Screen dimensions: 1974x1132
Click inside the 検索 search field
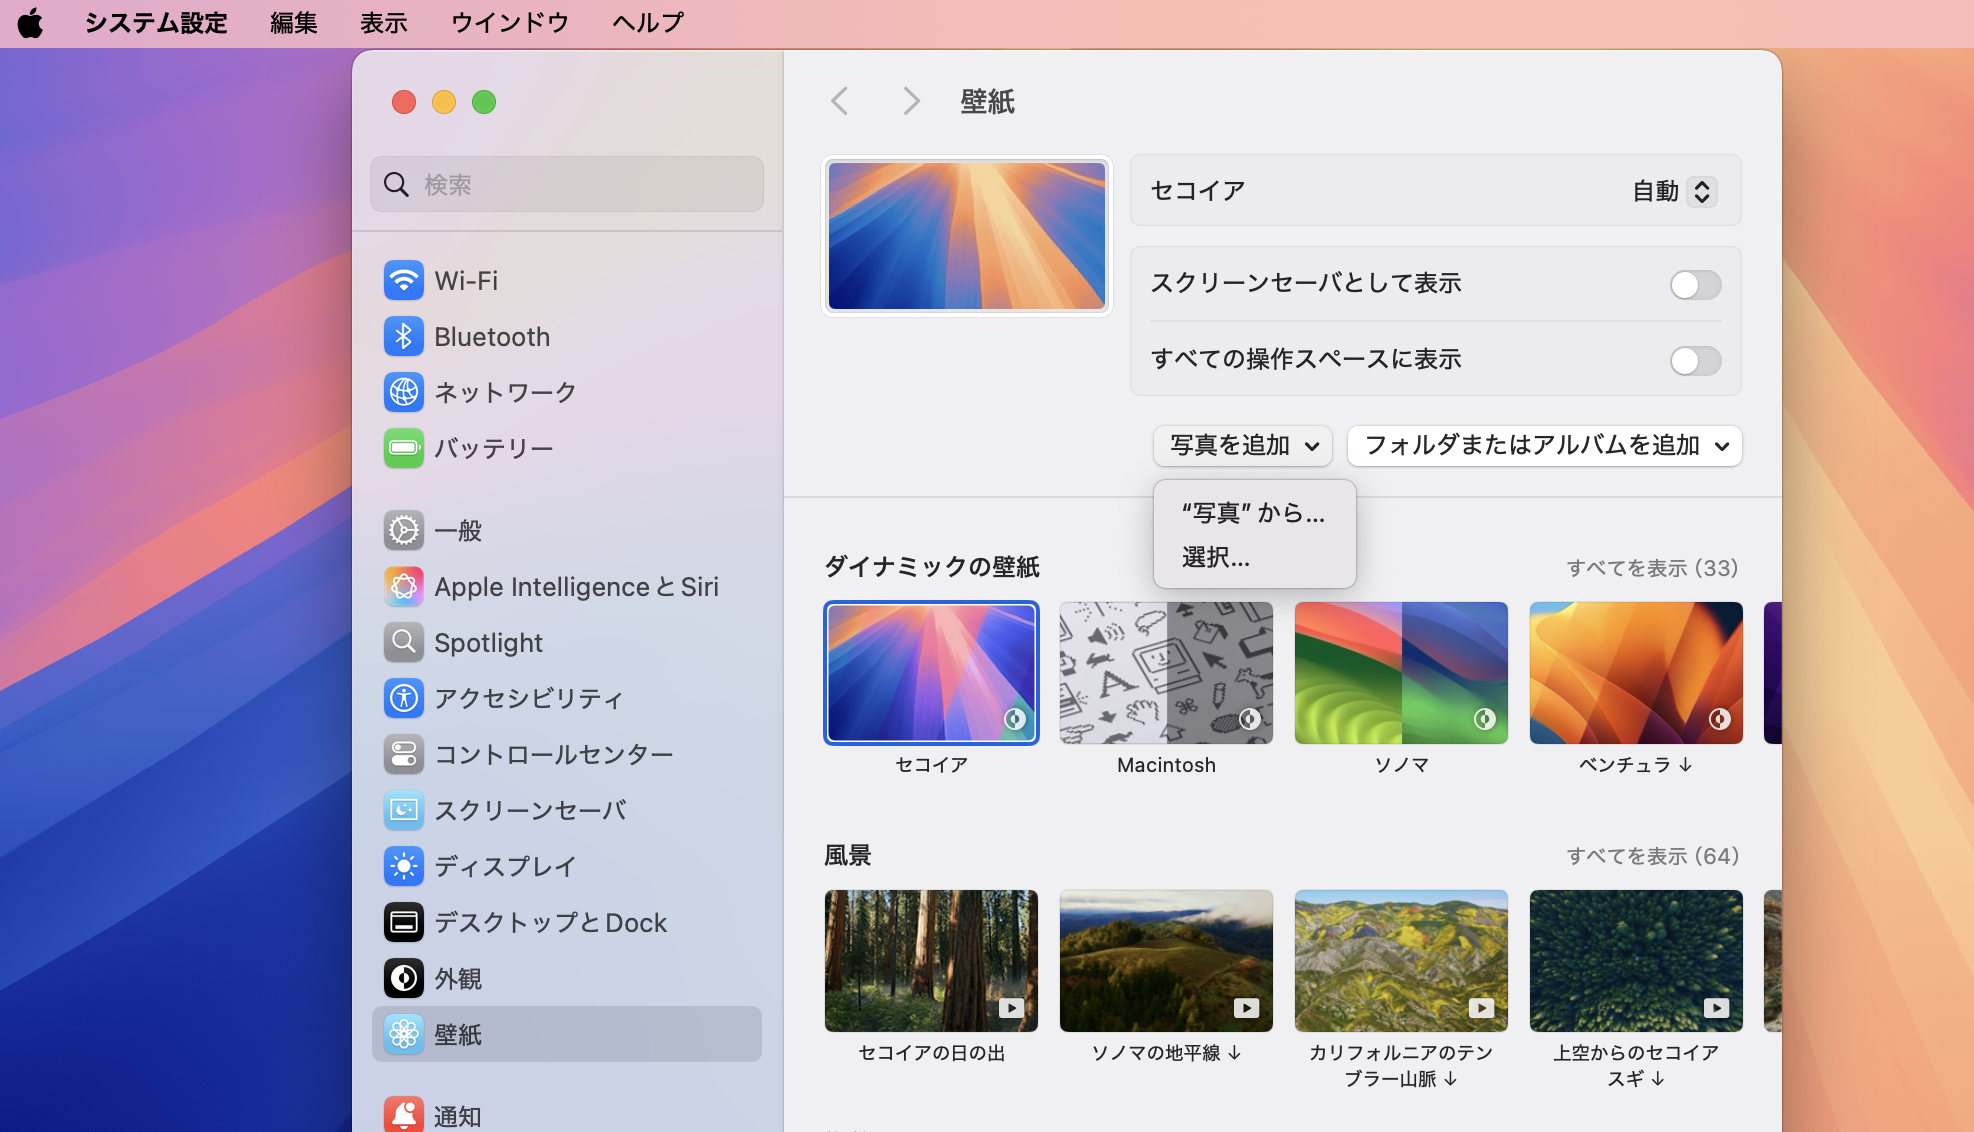[566, 184]
